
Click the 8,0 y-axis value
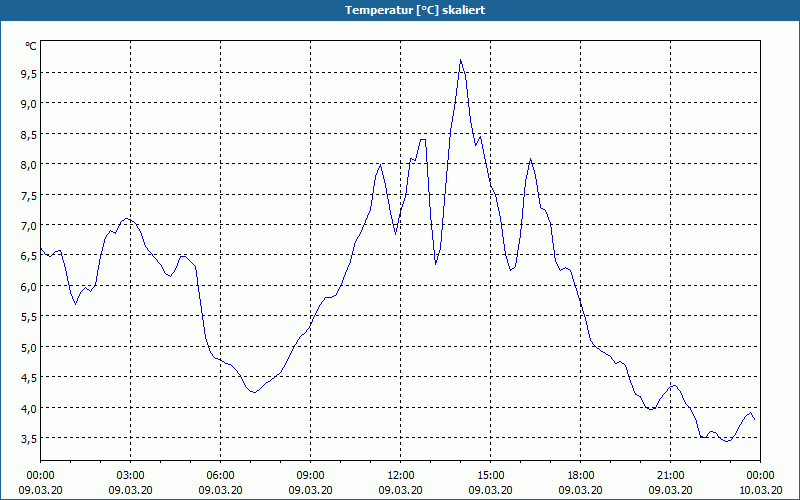(x=28, y=165)
